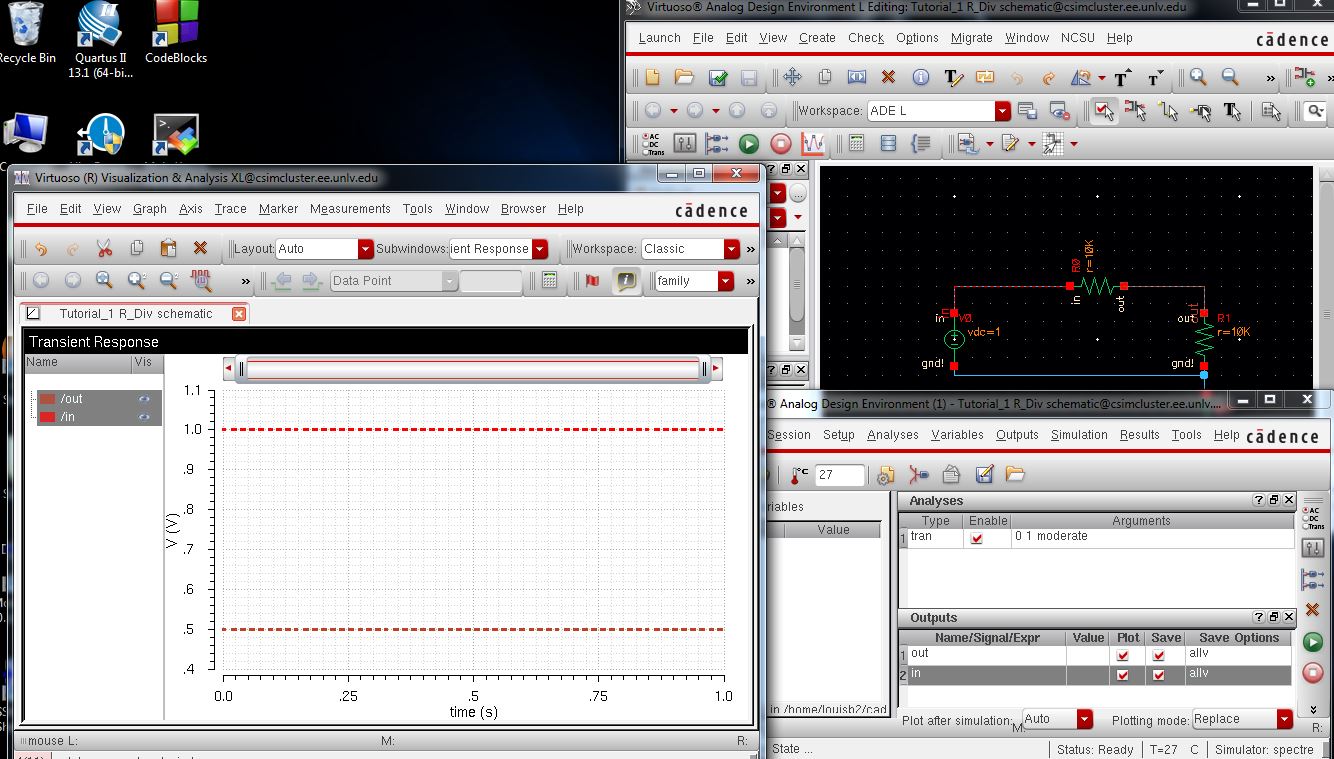
Task: Click the temperature input field showing 27
Action: click(x=839, y=475)
